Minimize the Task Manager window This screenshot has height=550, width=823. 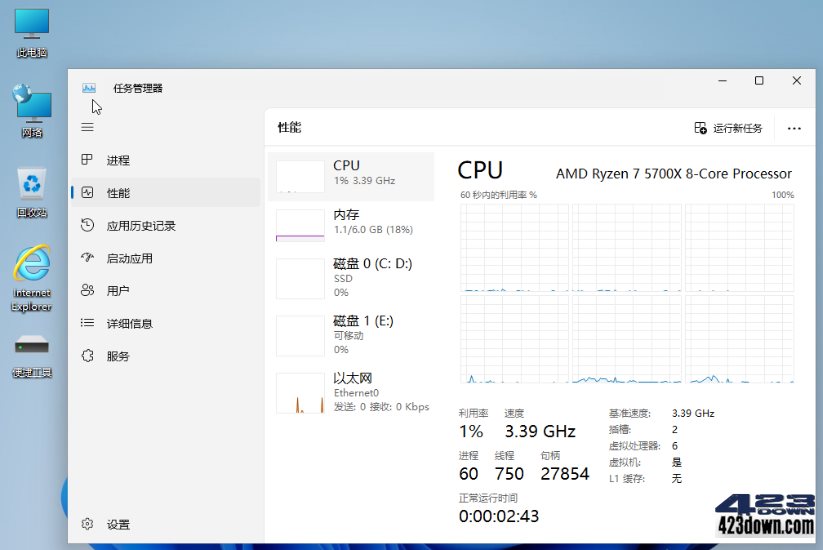tap(723, 81)
